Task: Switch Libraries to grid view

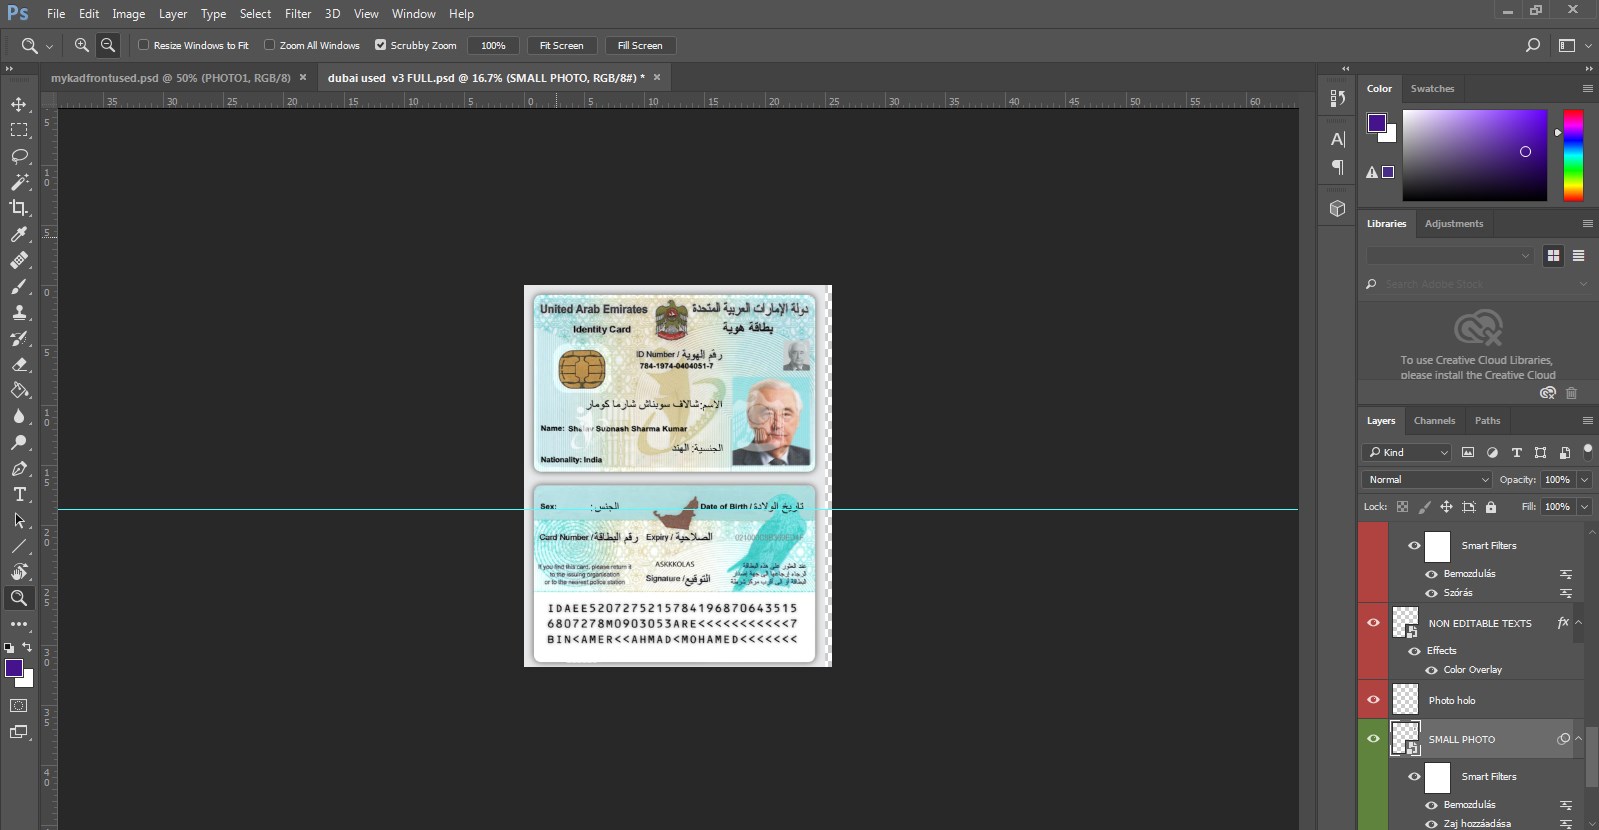Action: (x=1553, y=256)
